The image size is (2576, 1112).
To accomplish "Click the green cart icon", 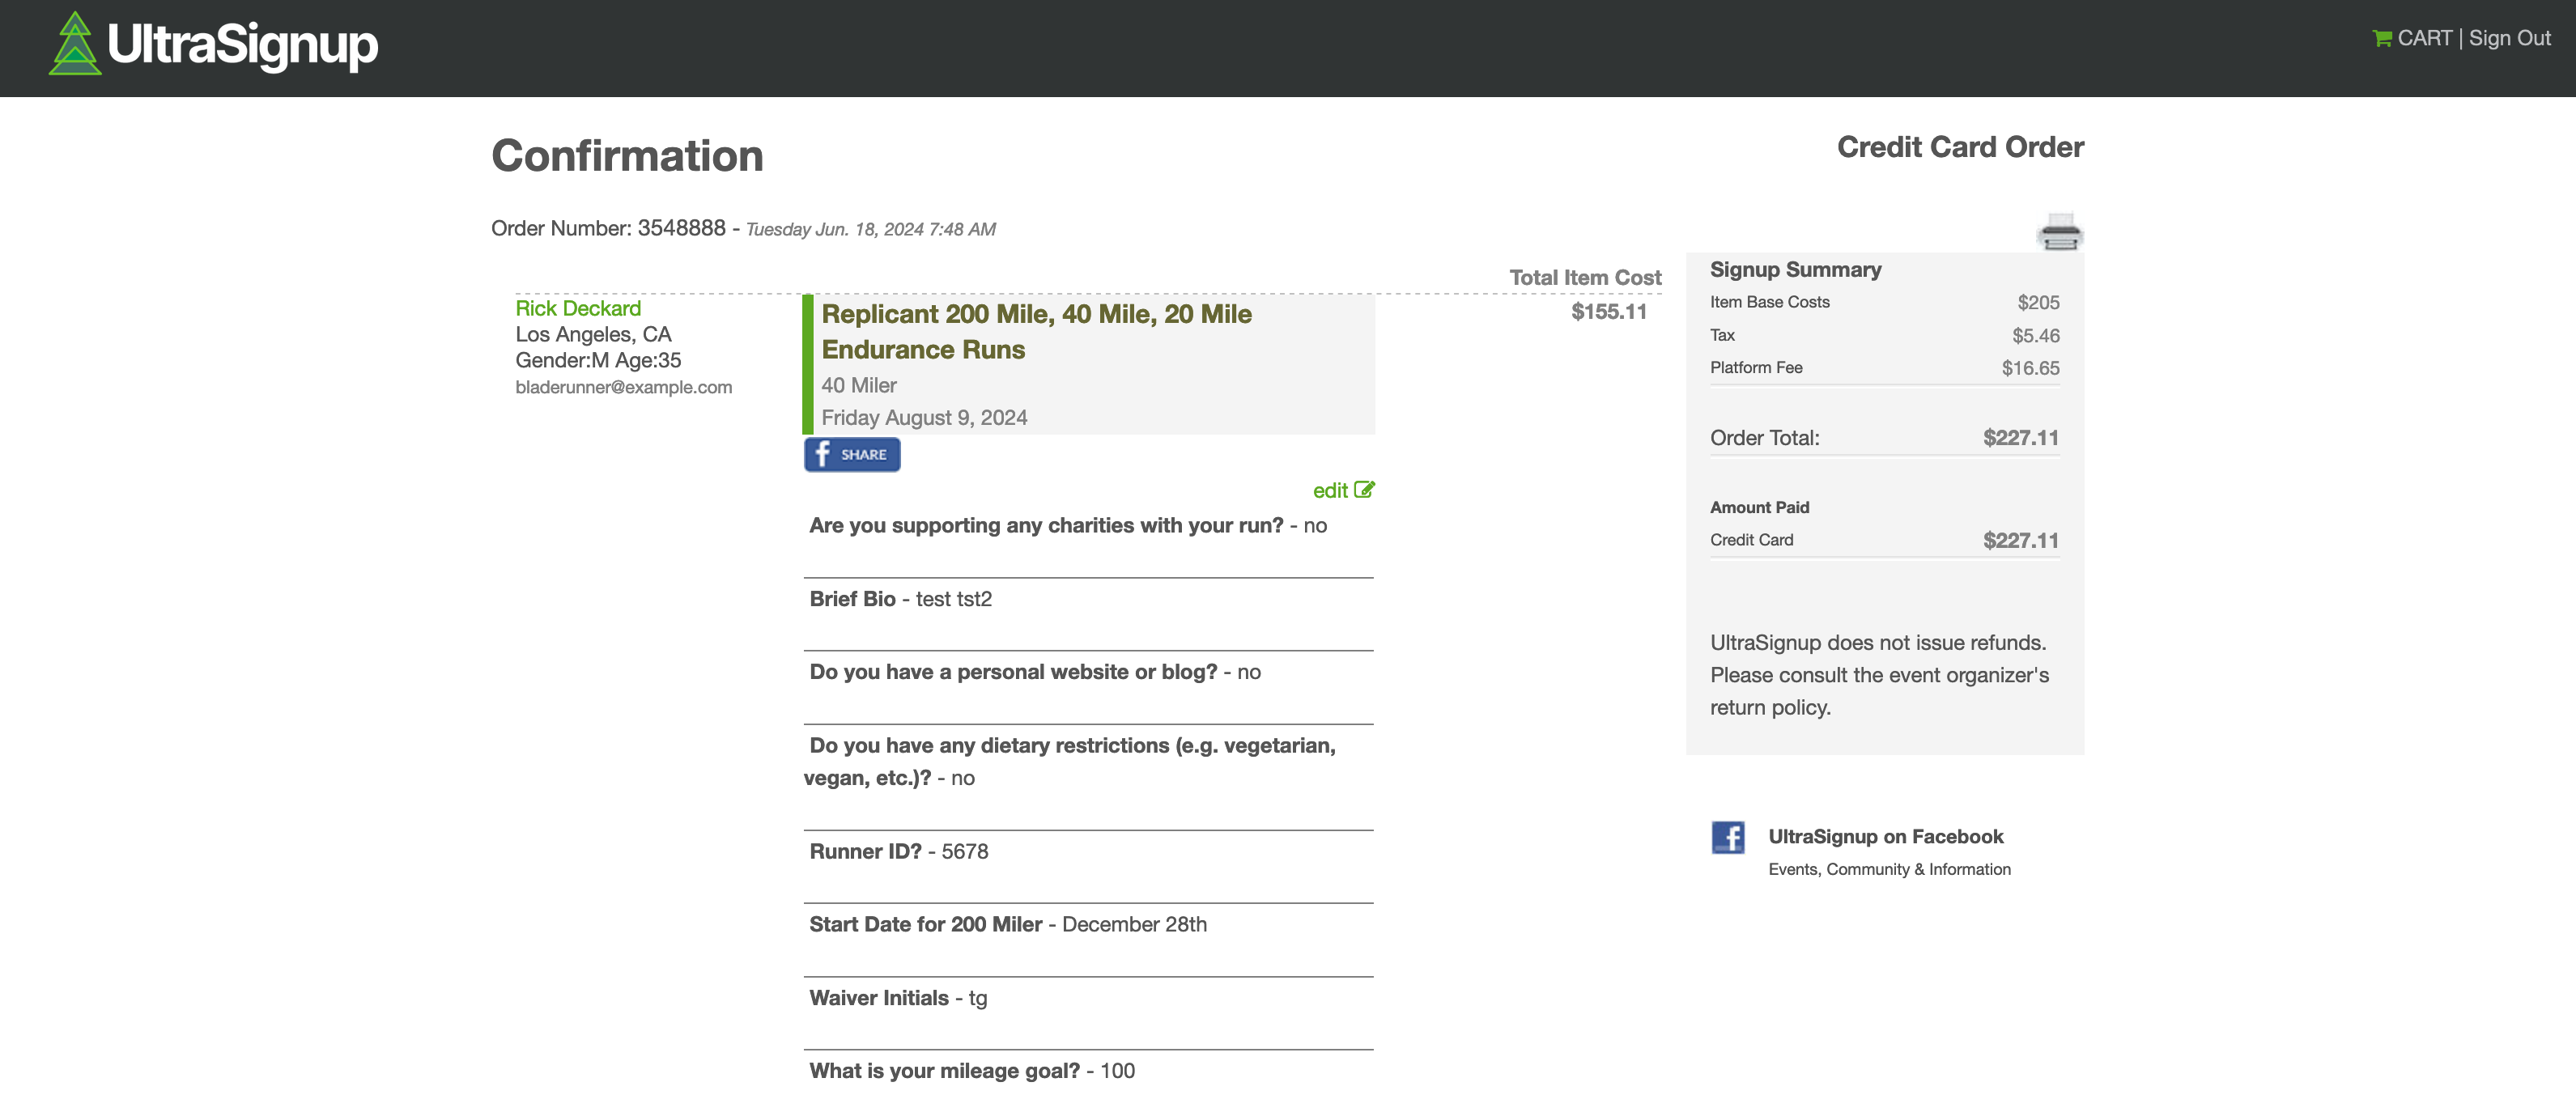I will tap(2381, 39).
